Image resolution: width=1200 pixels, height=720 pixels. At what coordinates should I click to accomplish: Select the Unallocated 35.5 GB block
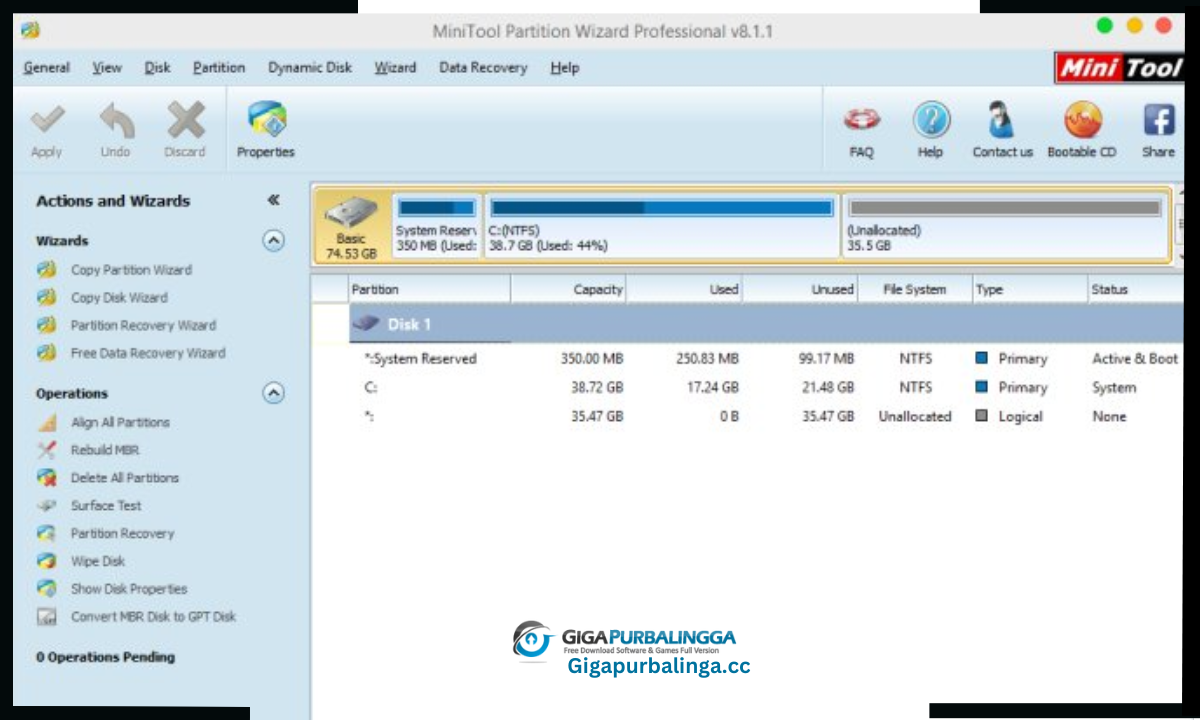click(x=1004, y=227)
